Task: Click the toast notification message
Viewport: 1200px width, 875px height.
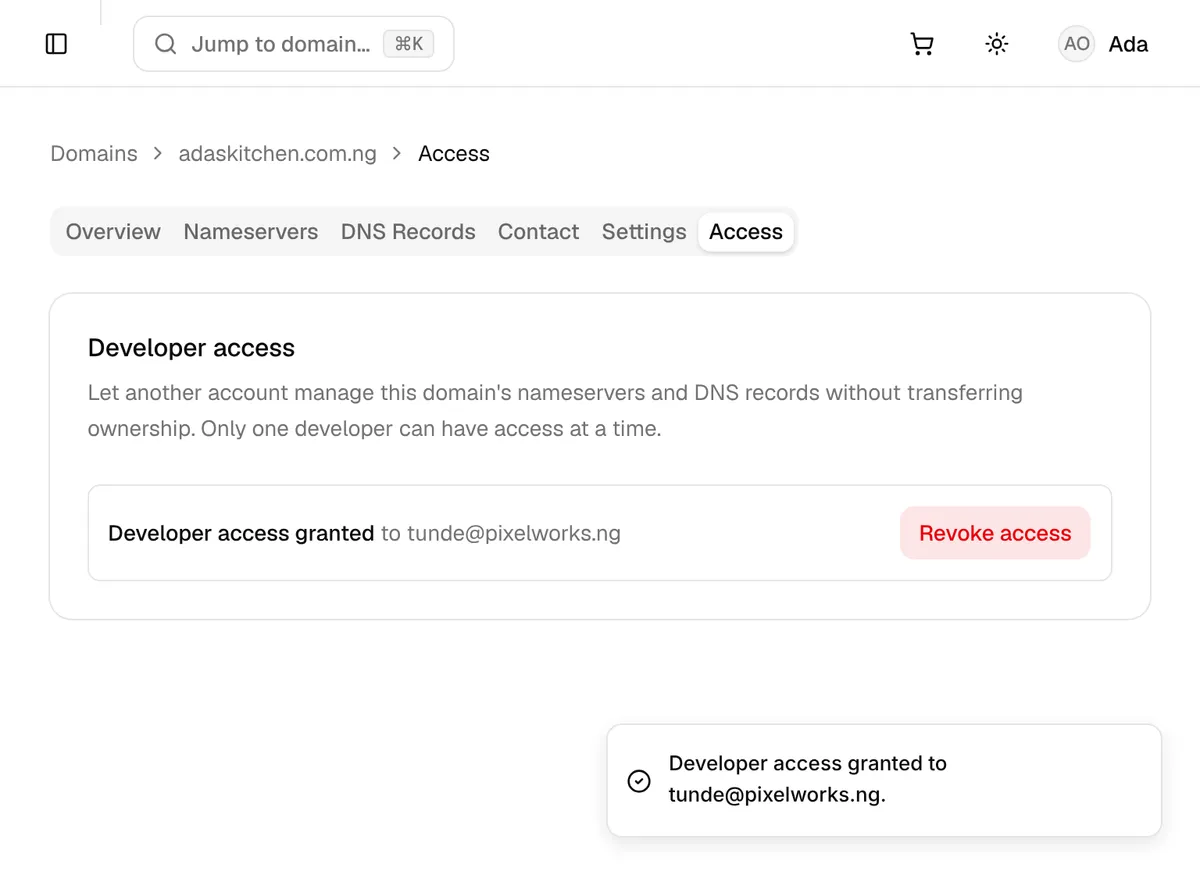Action: tap(808, 780)
